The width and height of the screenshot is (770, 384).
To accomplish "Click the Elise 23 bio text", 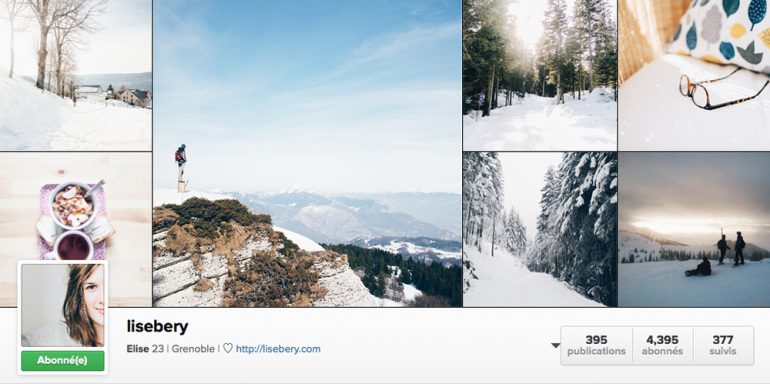I will tap(145, 349).
